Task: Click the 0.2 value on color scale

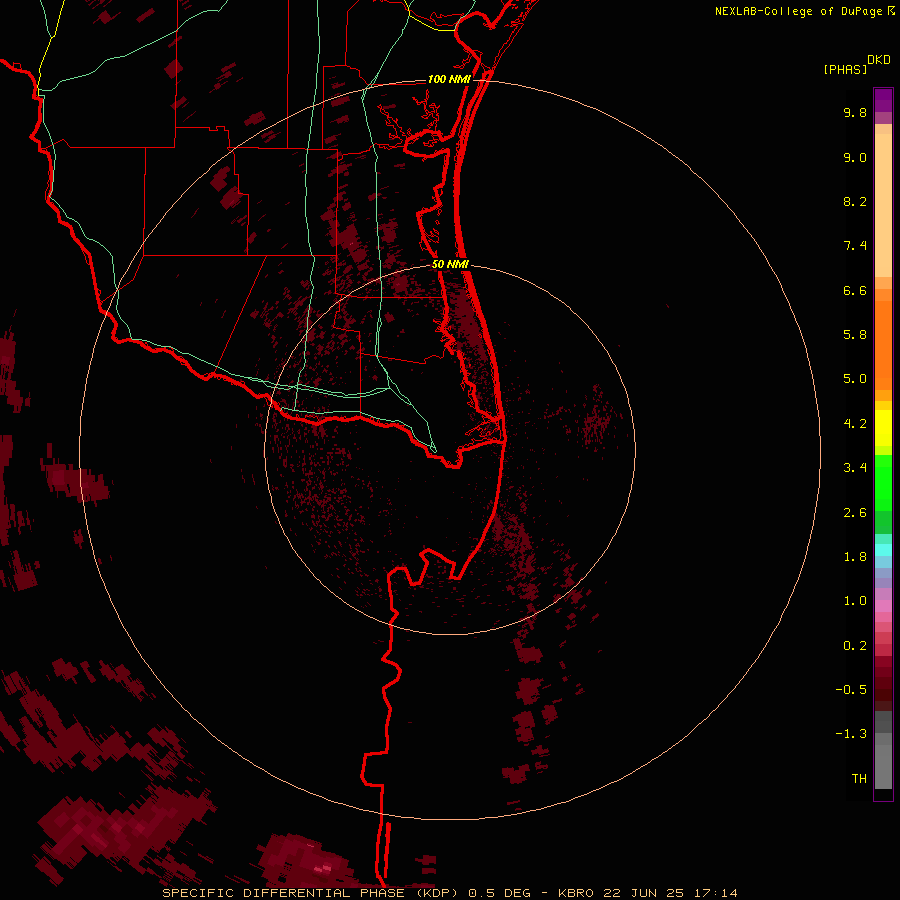Action: click(x=855, y=646)
